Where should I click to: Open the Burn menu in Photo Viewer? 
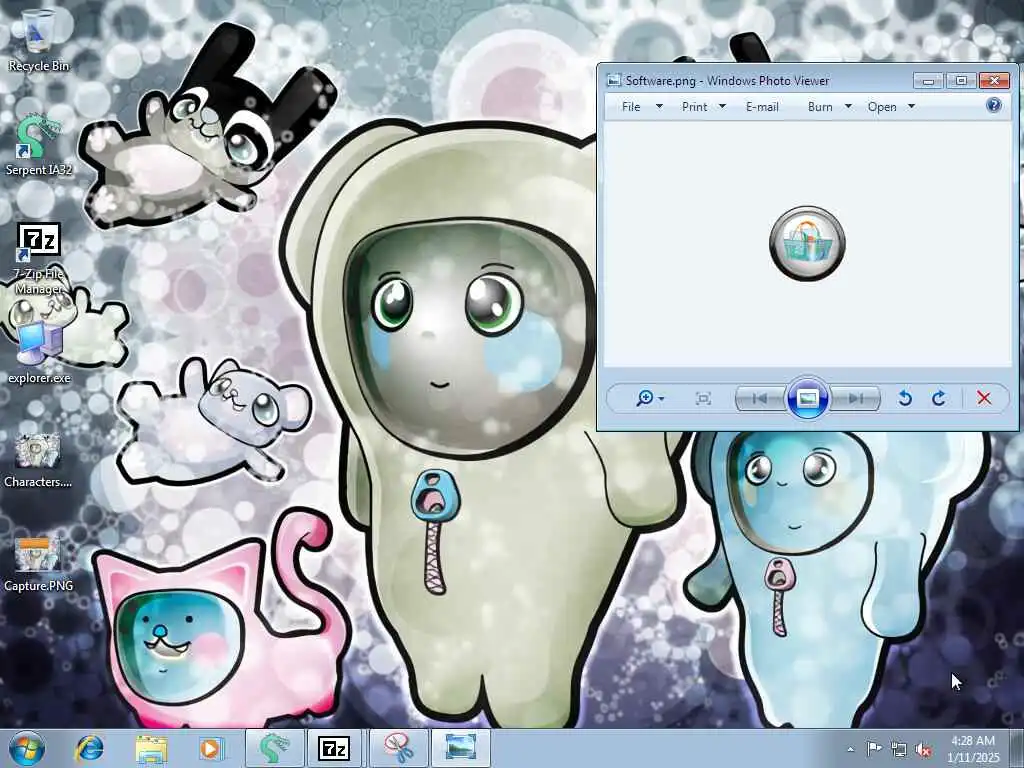(x=820, y=106)
